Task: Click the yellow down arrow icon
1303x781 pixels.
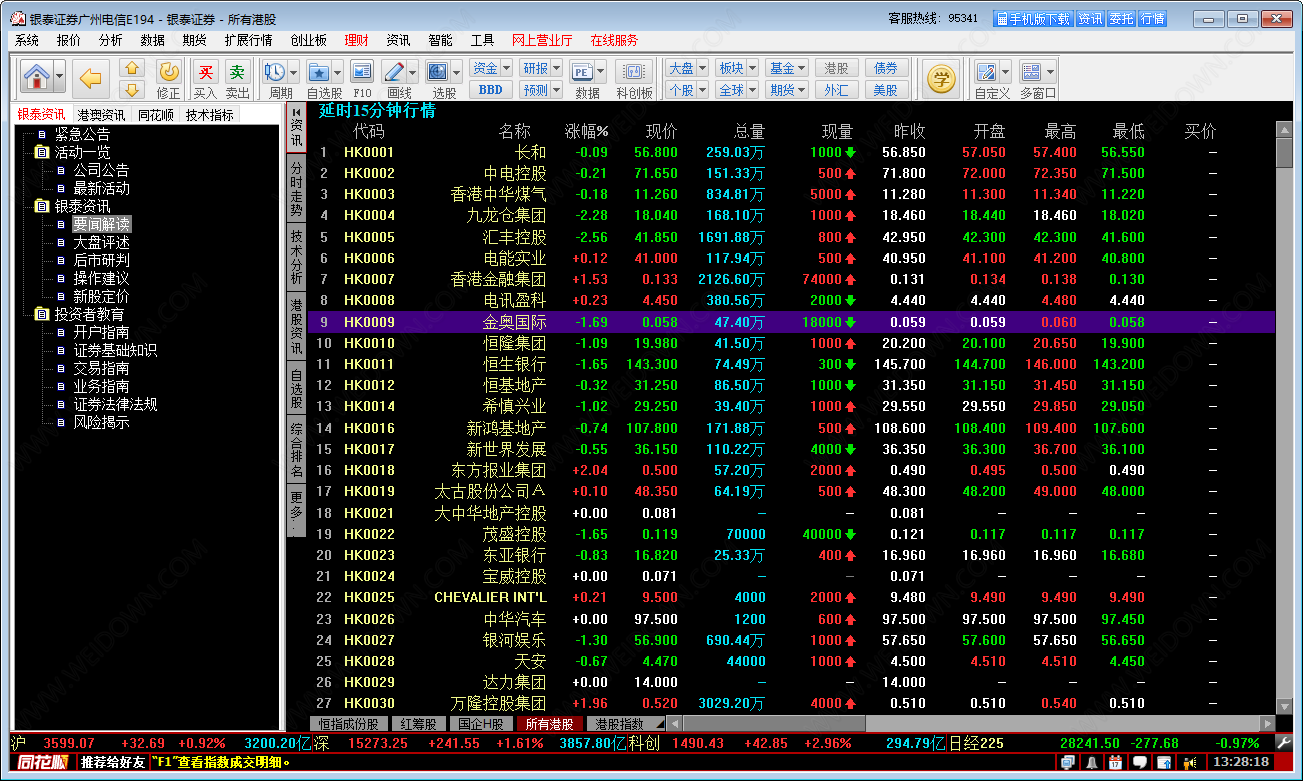Action: click(132, 88)
